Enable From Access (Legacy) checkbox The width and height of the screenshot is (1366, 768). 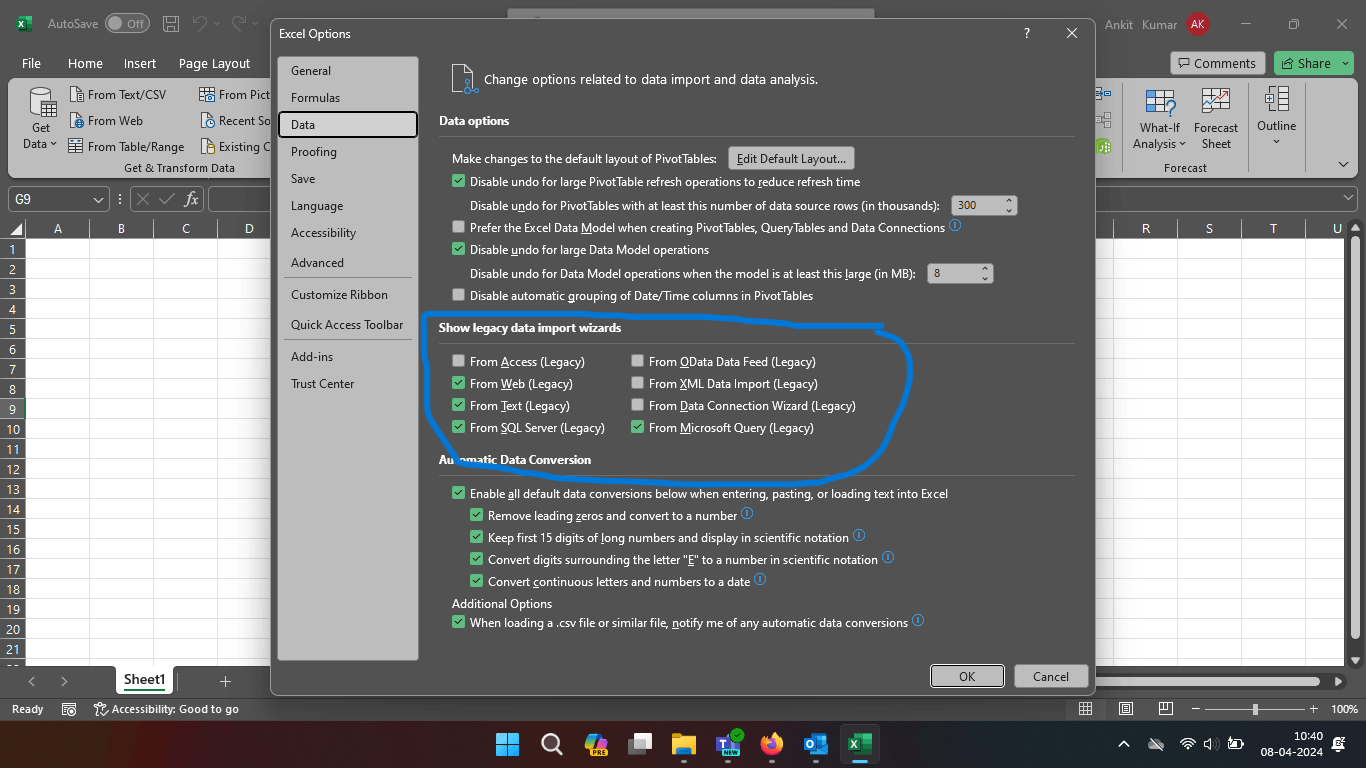[459, 361]
